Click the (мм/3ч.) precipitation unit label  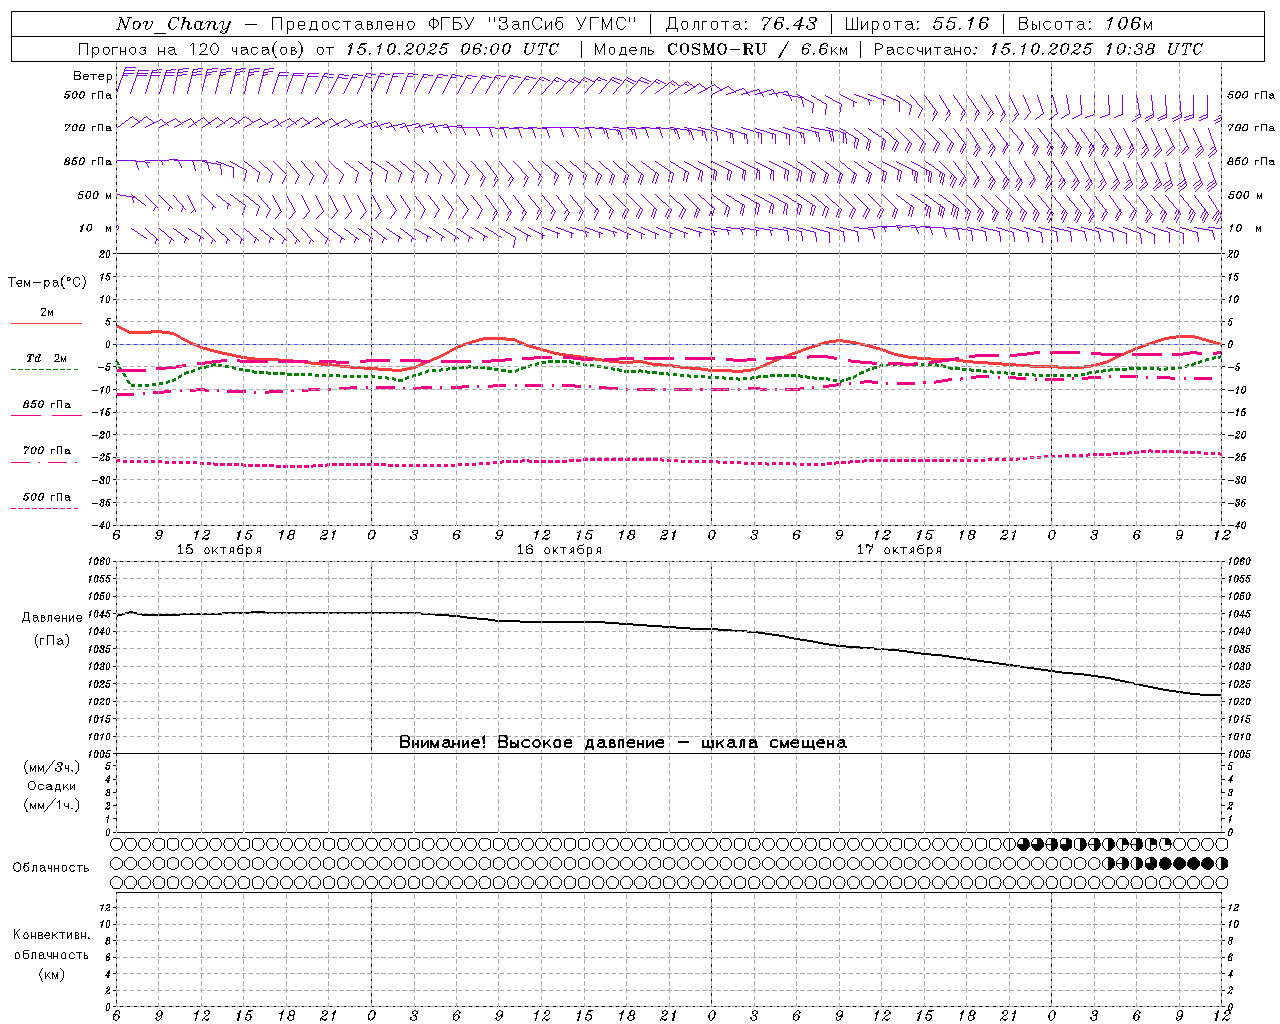[52, 767]
